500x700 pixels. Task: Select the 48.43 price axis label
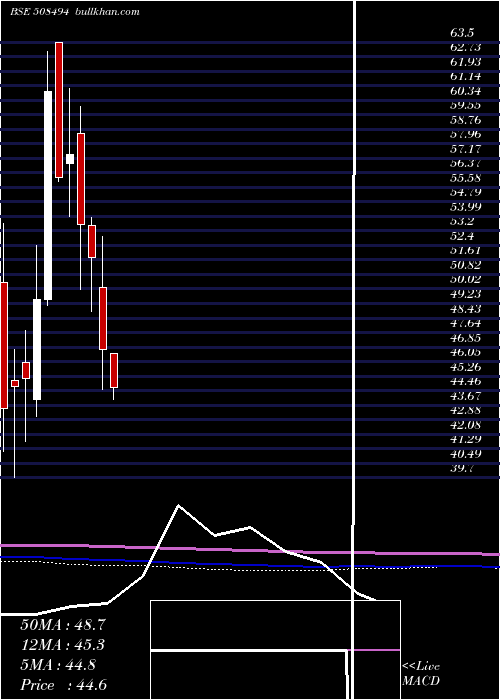click(466, 308)
